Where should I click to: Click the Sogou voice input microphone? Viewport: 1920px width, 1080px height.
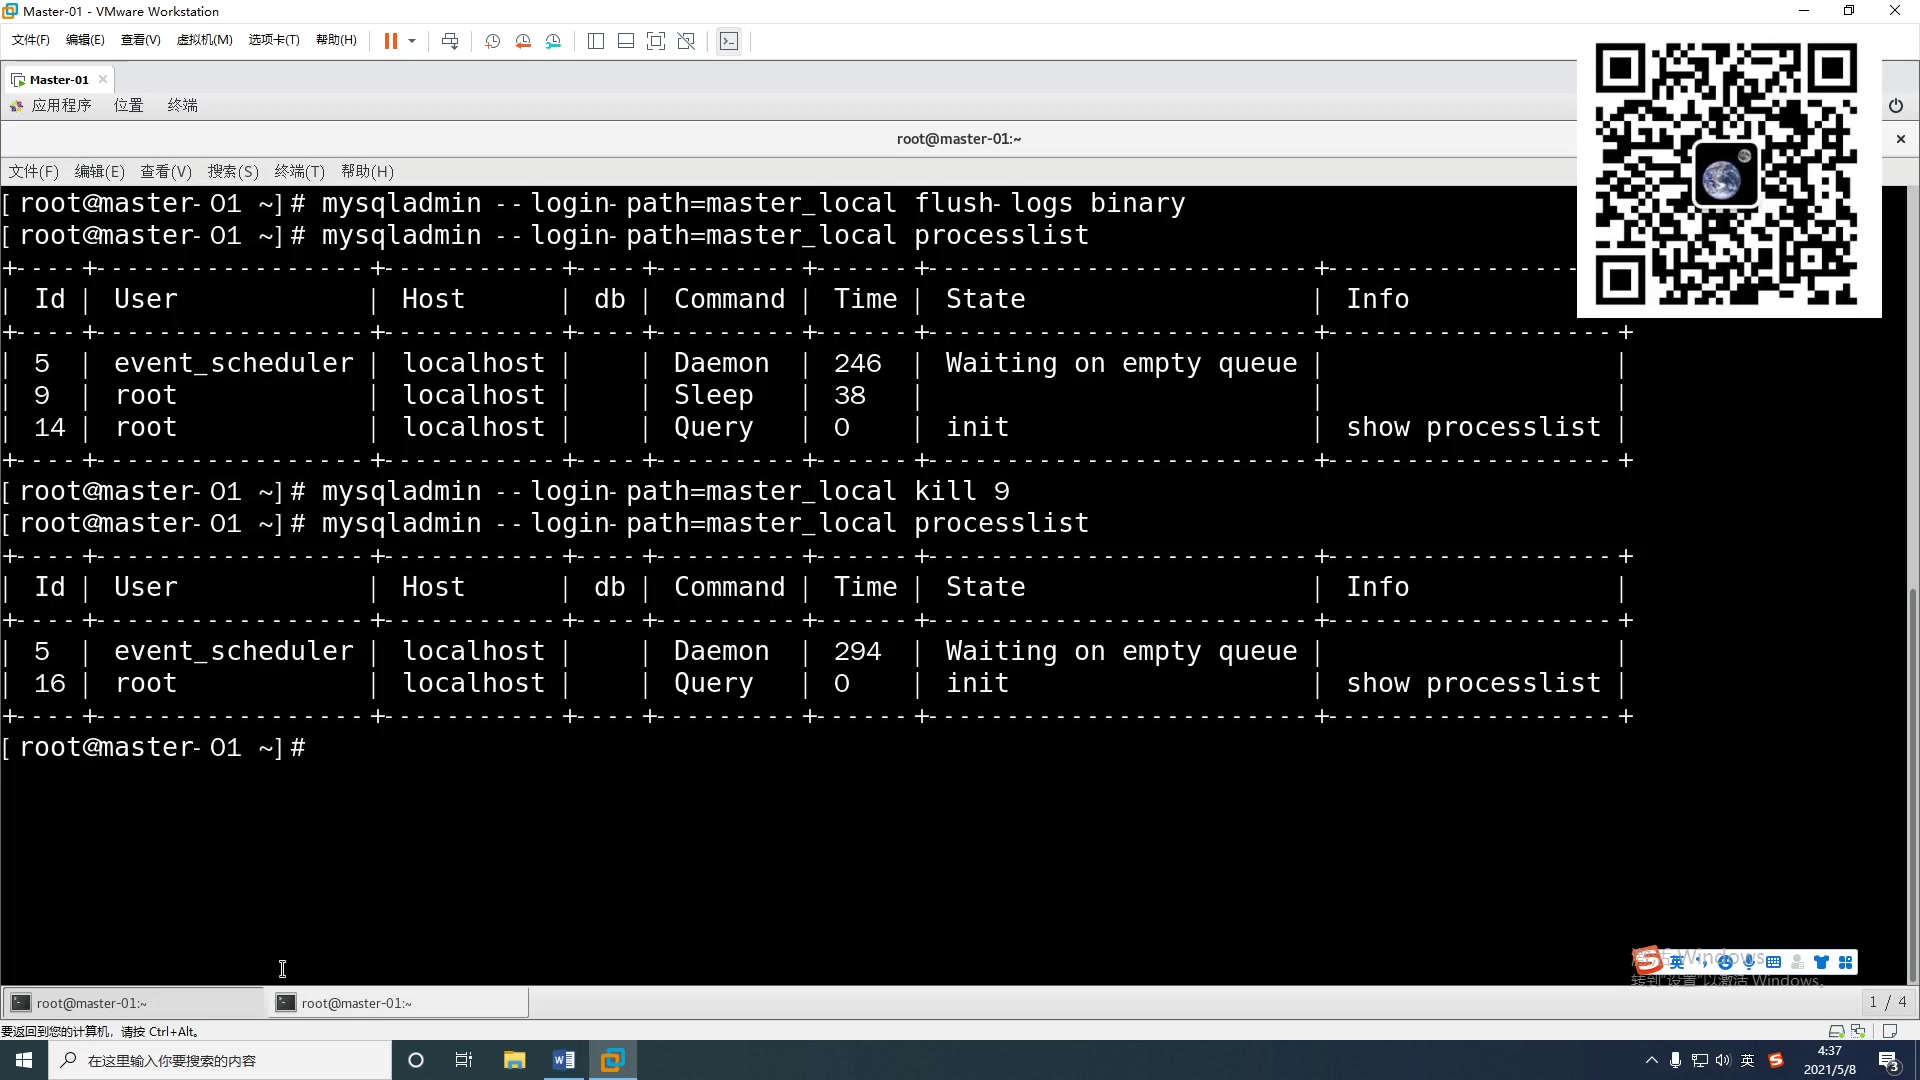1749,962
